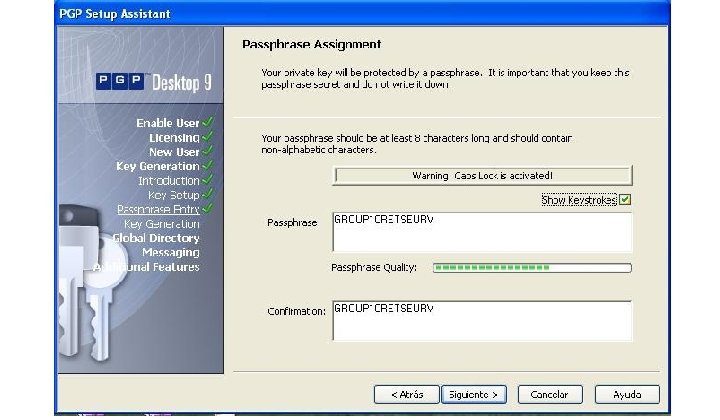
Task: Select the Introduction sub-step
Action: 169,181
